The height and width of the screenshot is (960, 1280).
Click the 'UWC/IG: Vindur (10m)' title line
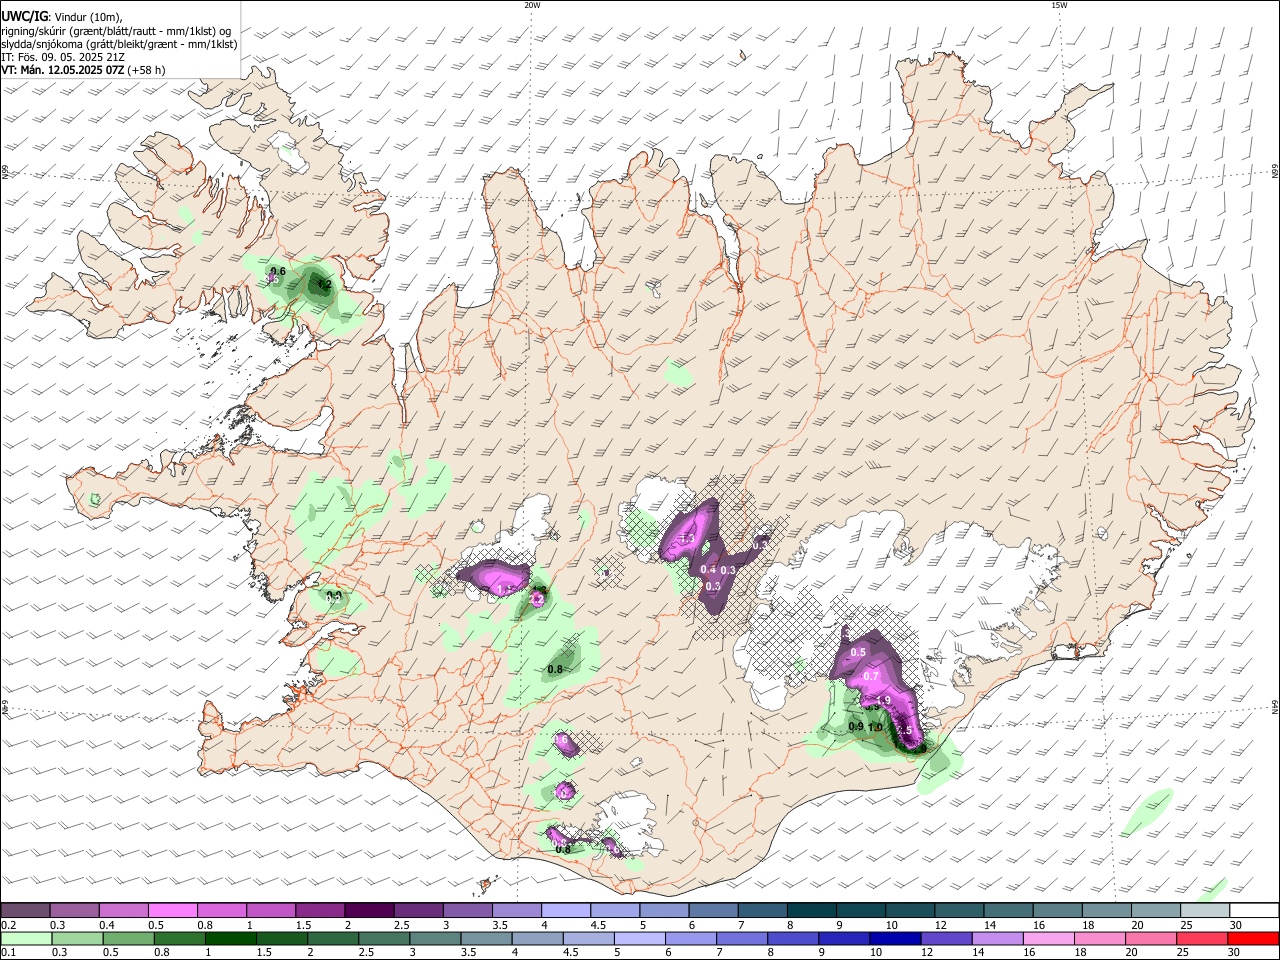tap(62, 16)
